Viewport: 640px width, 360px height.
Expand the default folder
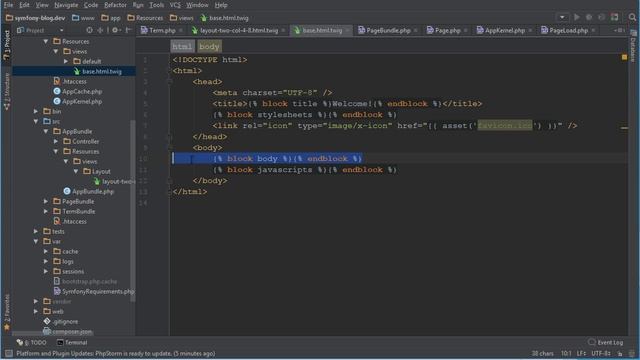(x=66, y=61)
